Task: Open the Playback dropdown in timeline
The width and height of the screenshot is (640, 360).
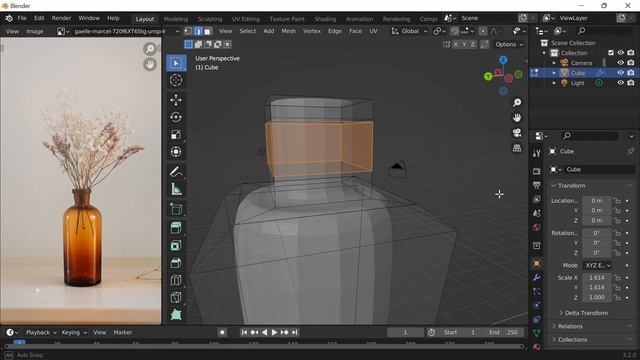Action: click(x=41, y=333)
